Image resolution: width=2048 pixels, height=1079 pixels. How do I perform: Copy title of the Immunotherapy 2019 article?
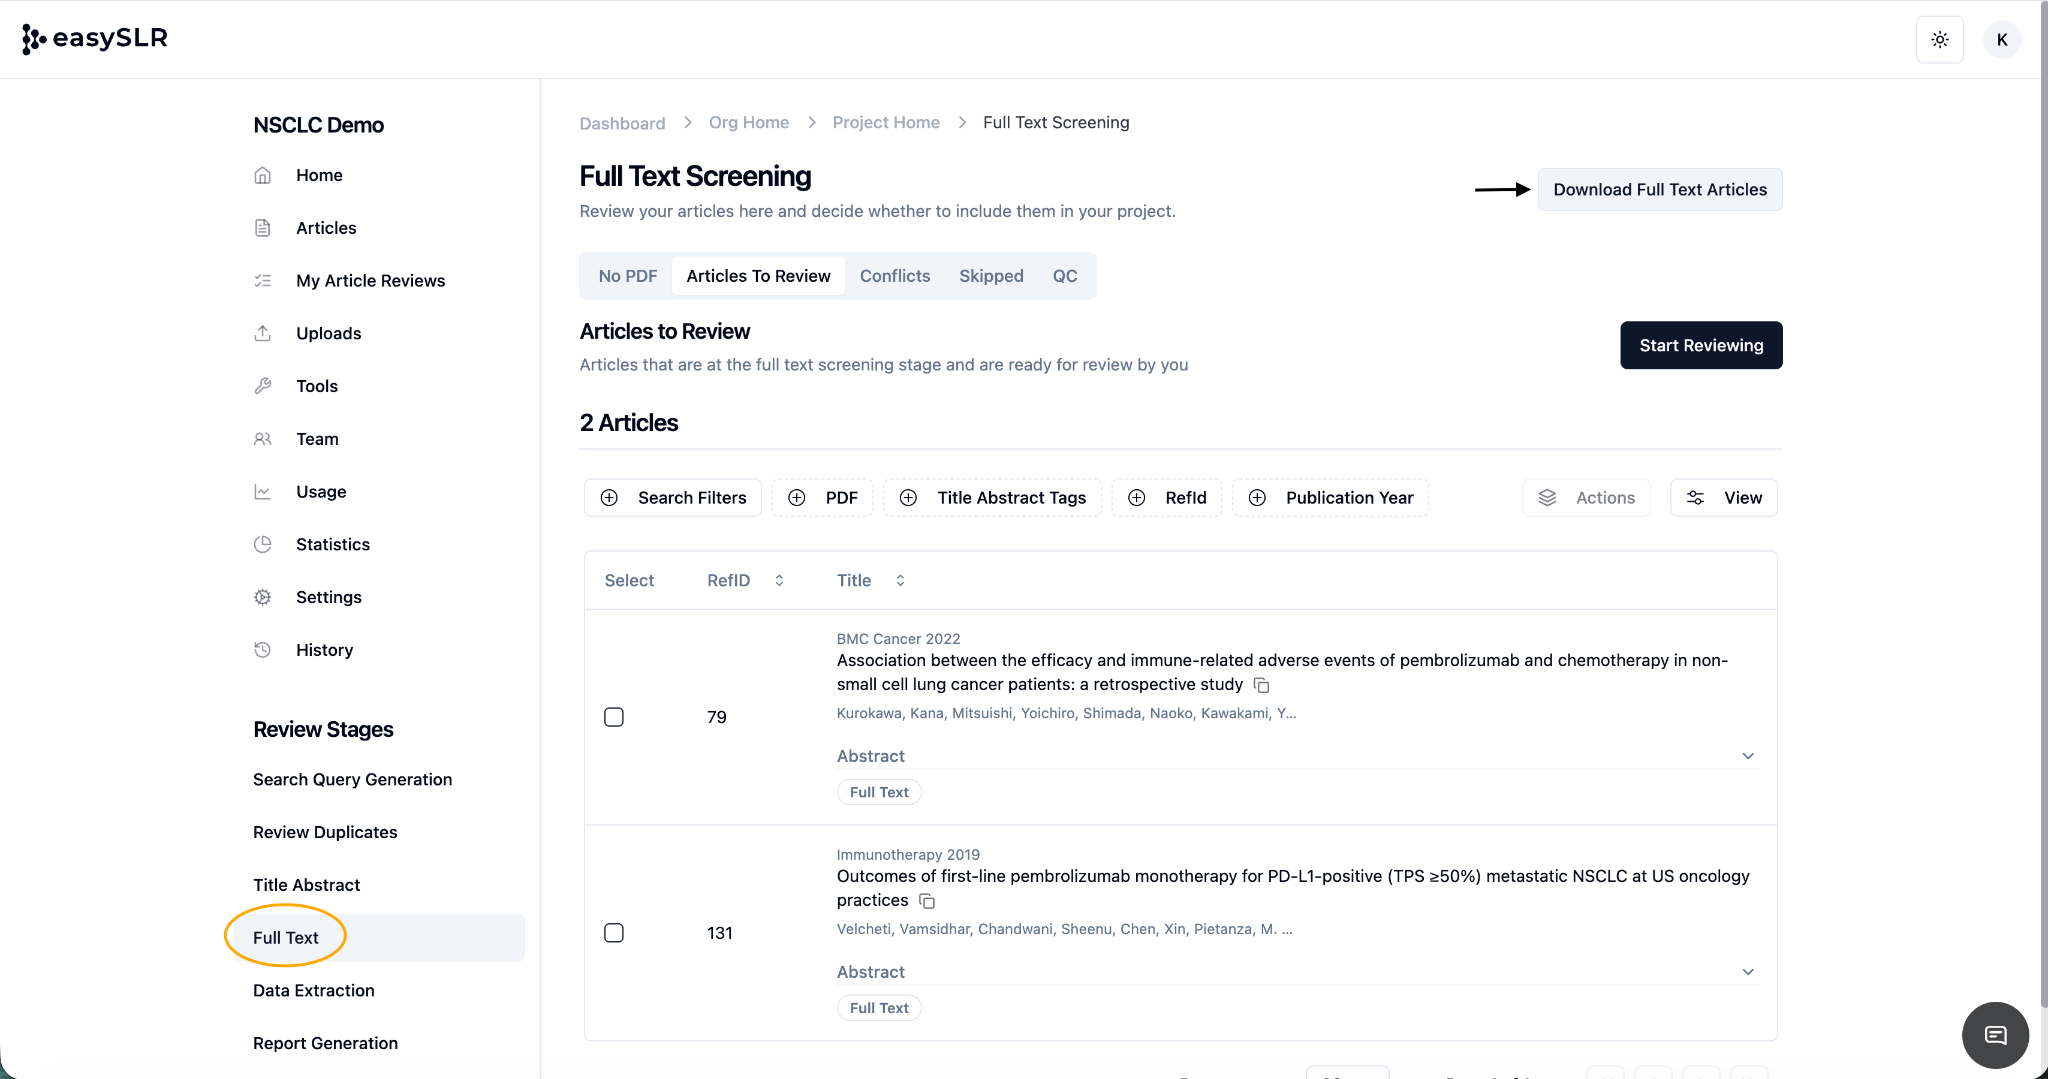(927, 901)
